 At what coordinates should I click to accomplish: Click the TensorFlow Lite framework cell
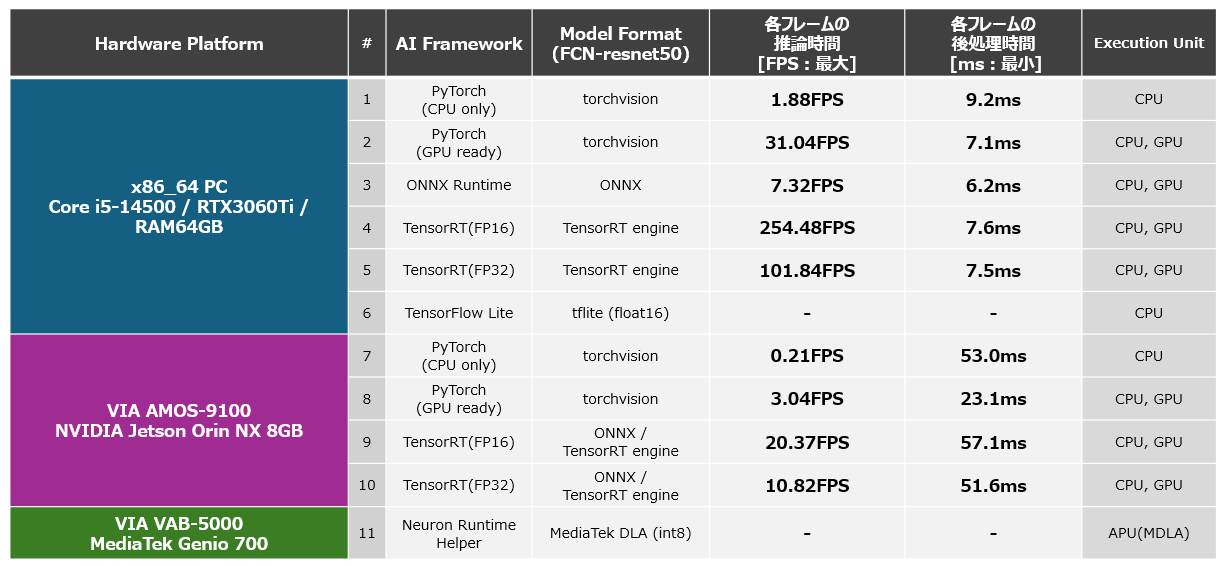tap(459, 313)
